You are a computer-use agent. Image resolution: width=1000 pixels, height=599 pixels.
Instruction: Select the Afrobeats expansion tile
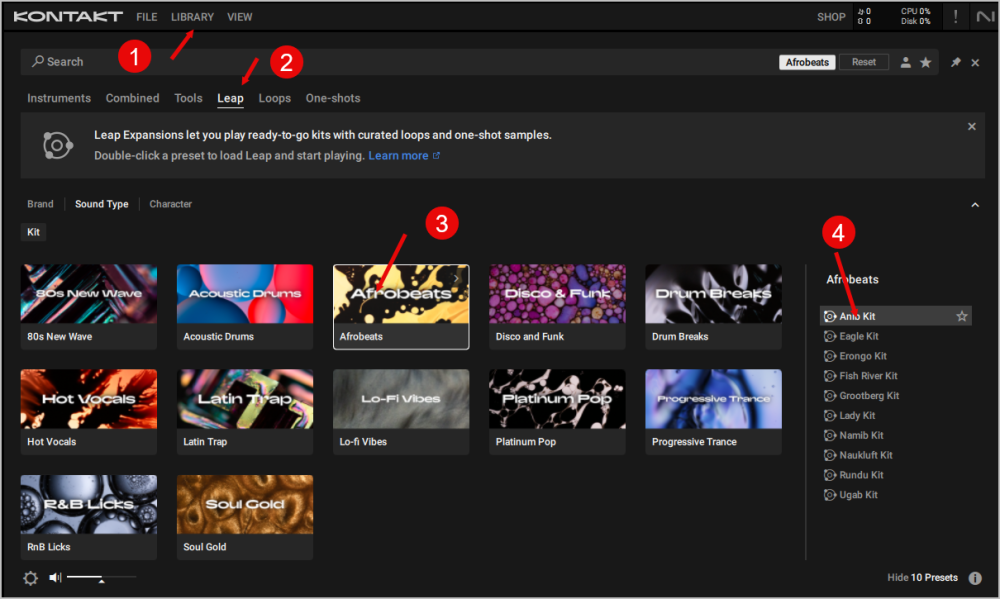[x=401, y=307]
